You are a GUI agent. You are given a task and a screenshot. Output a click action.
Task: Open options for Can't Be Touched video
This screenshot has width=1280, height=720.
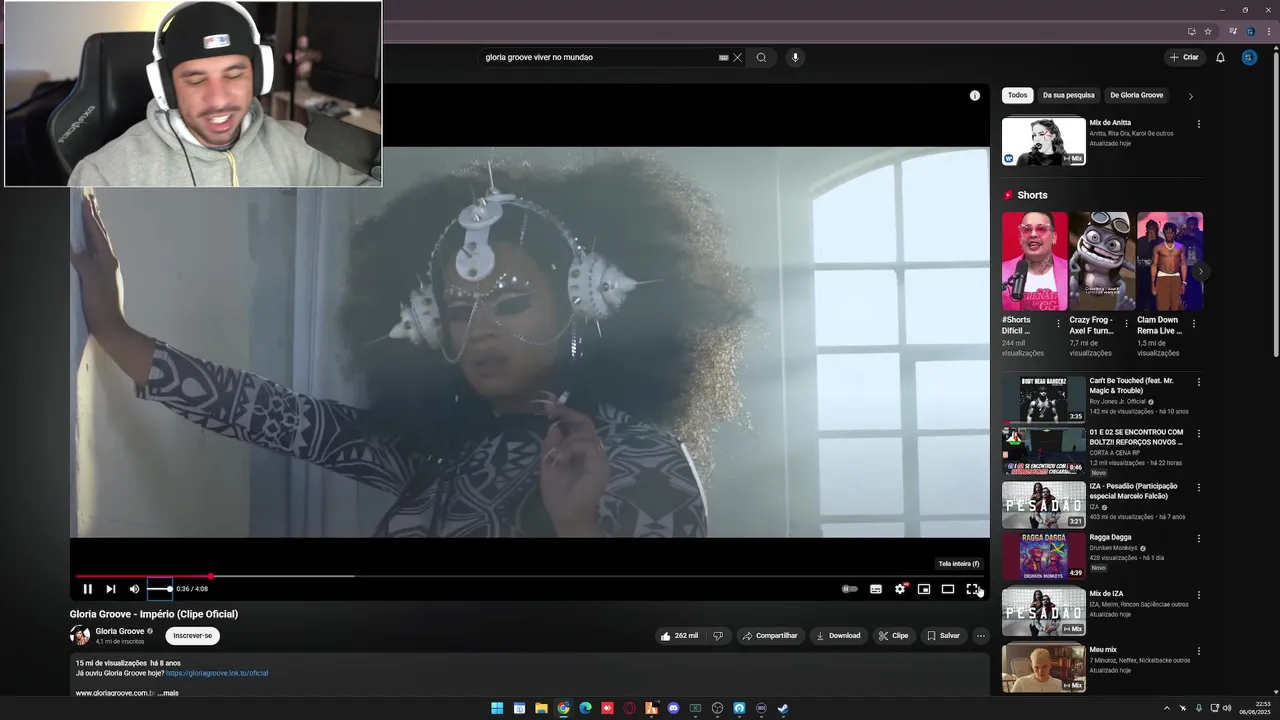[1199, 382]
